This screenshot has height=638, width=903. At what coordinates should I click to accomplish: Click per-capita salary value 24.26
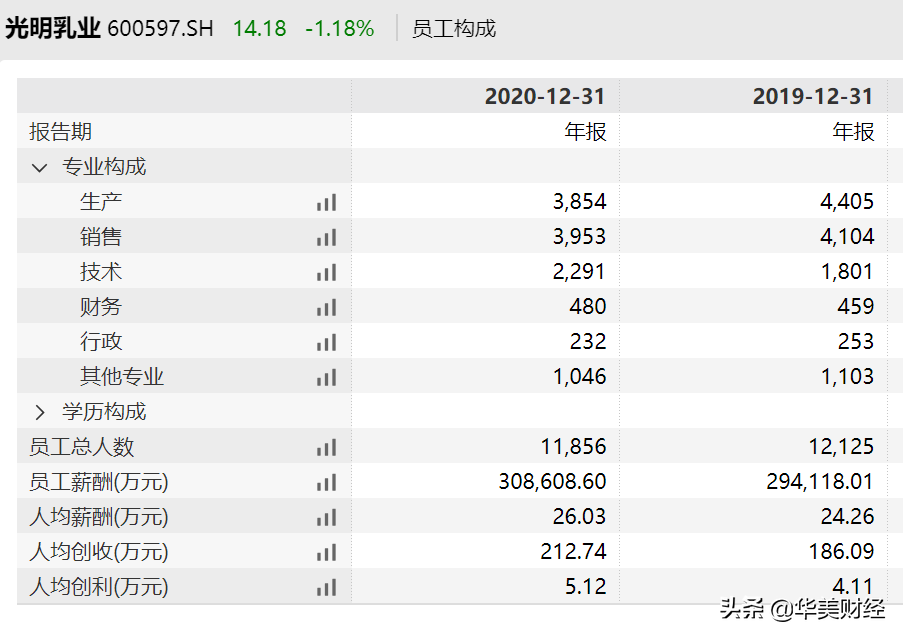[847, 517]
